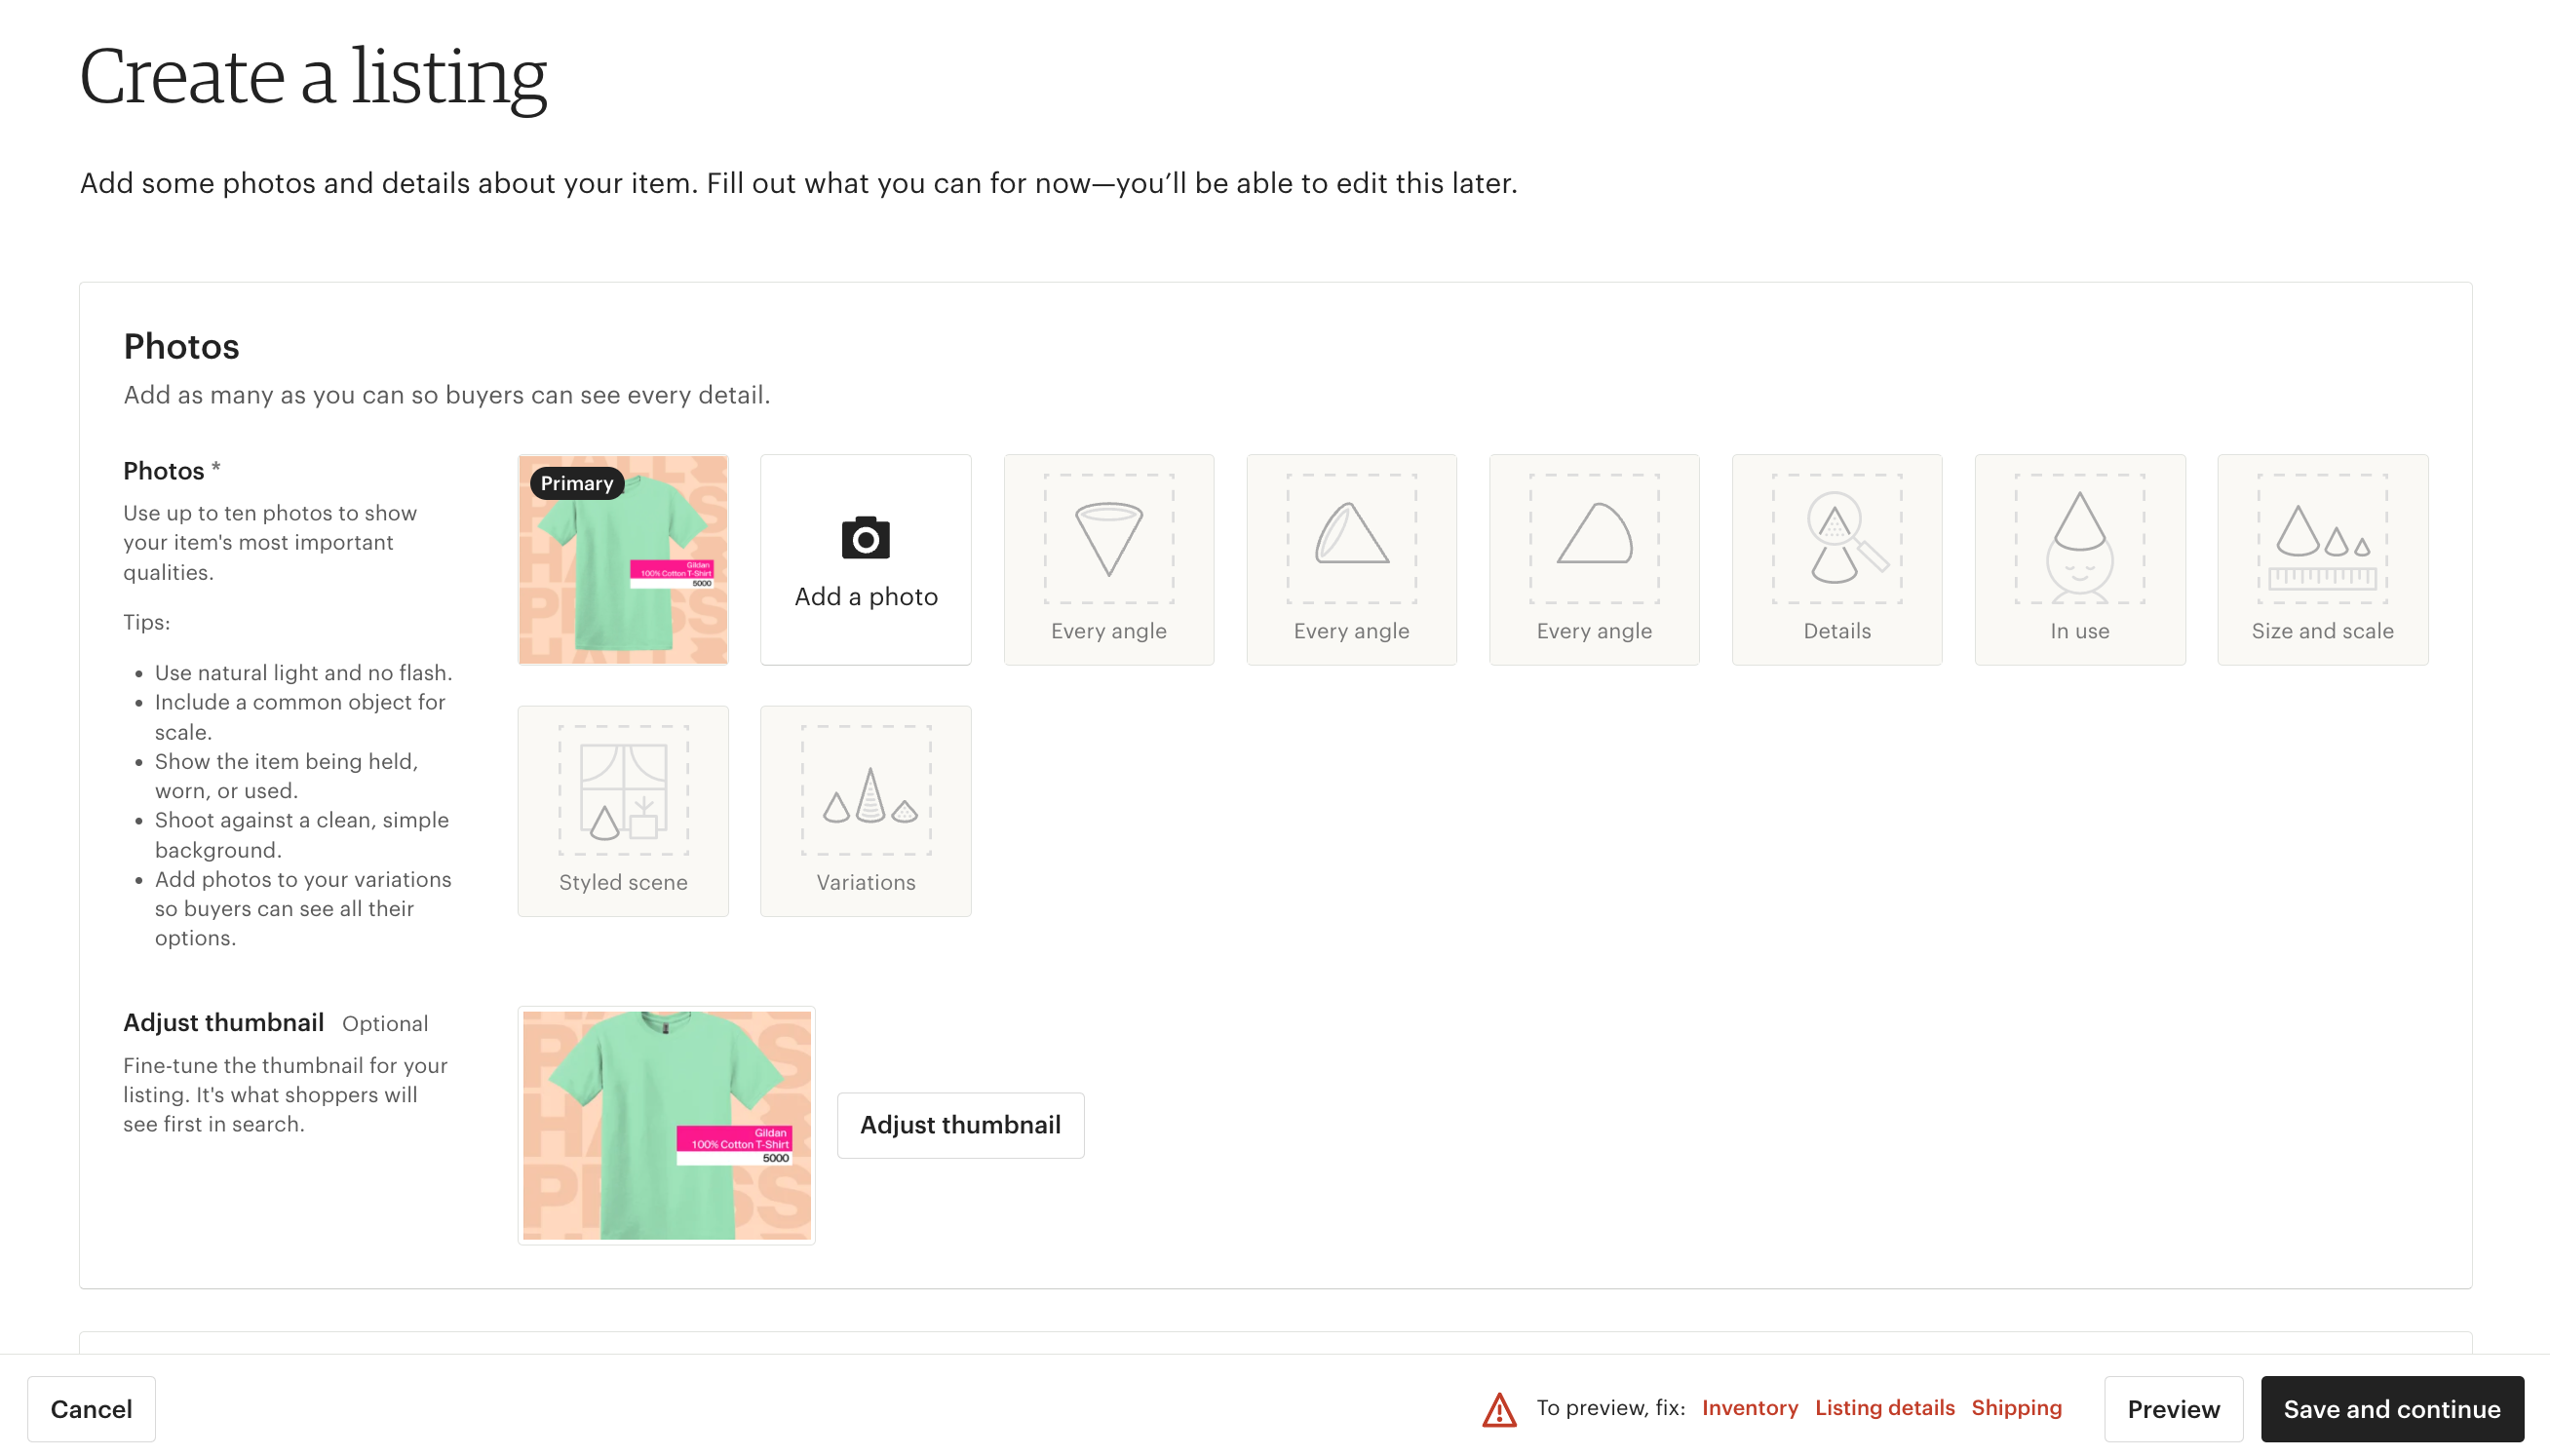Click the 'Adjust thumbnail' section label
2550x1456 pixels.
224,1023
